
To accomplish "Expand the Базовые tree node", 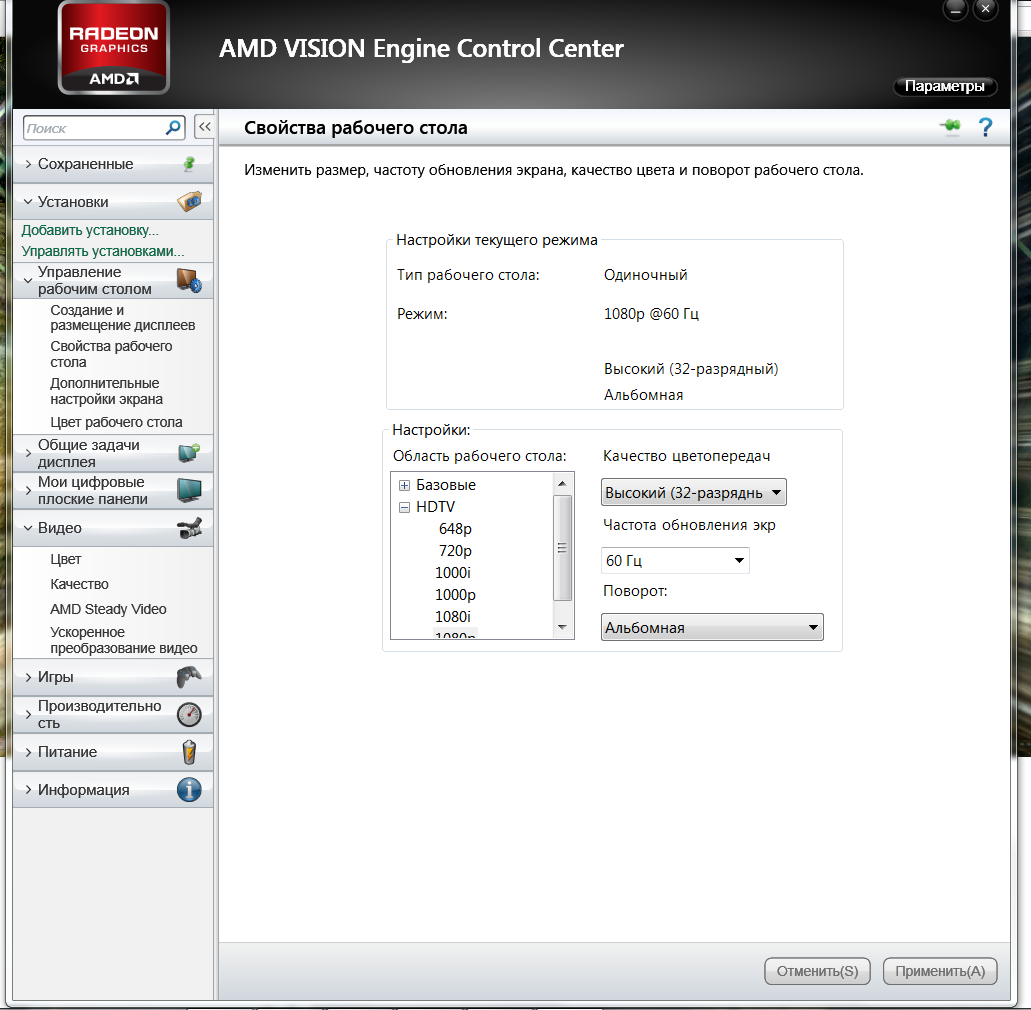I will (404, 485).
